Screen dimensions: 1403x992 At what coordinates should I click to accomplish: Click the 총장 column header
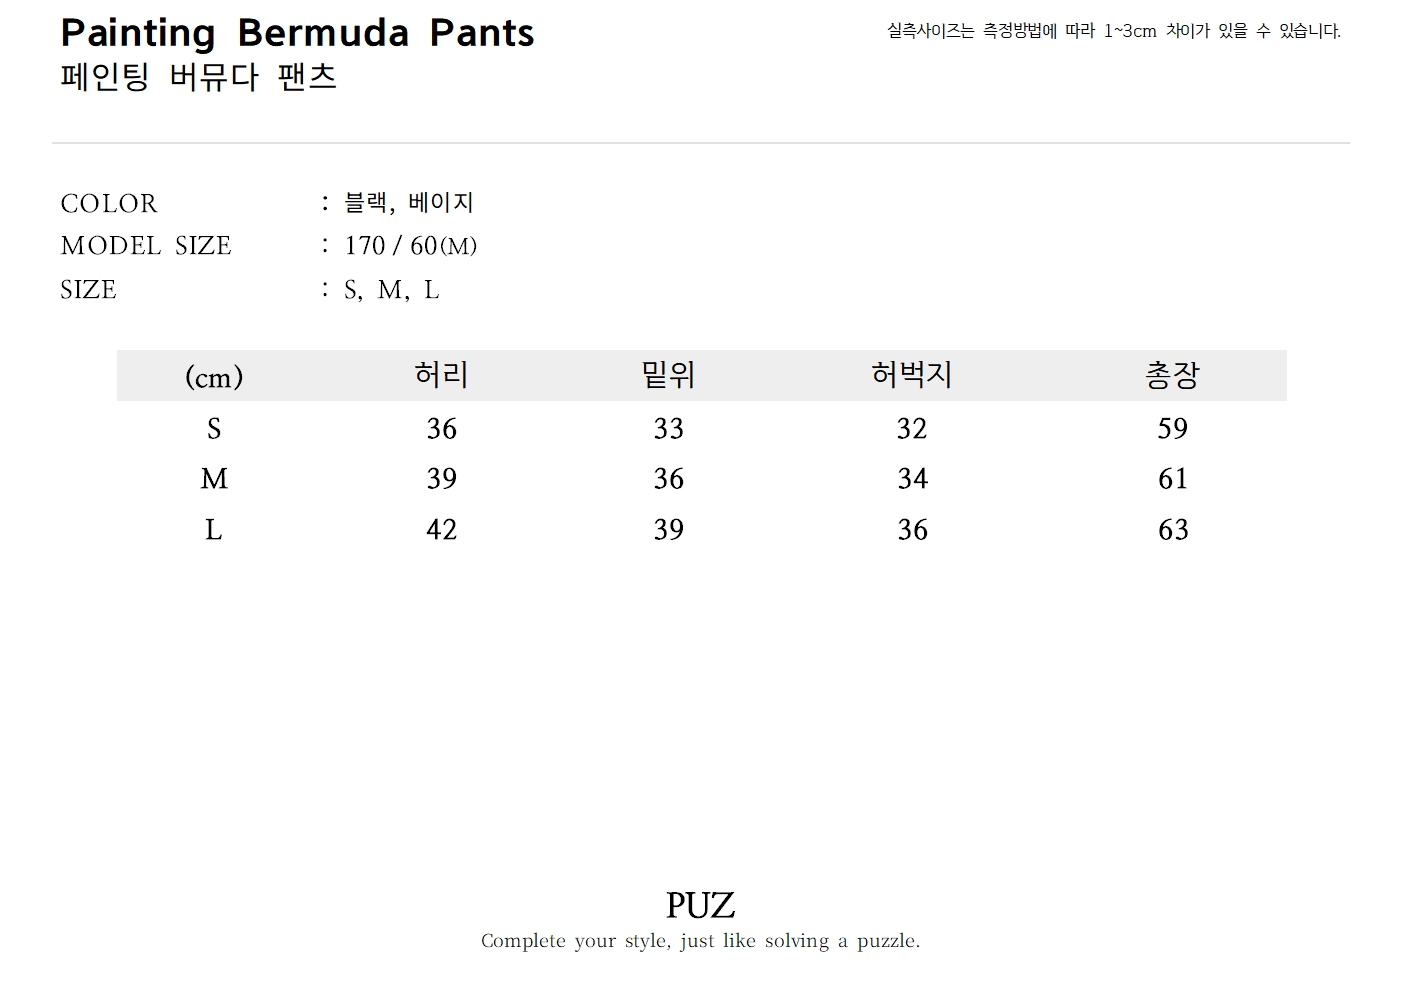pos(1172,375)
